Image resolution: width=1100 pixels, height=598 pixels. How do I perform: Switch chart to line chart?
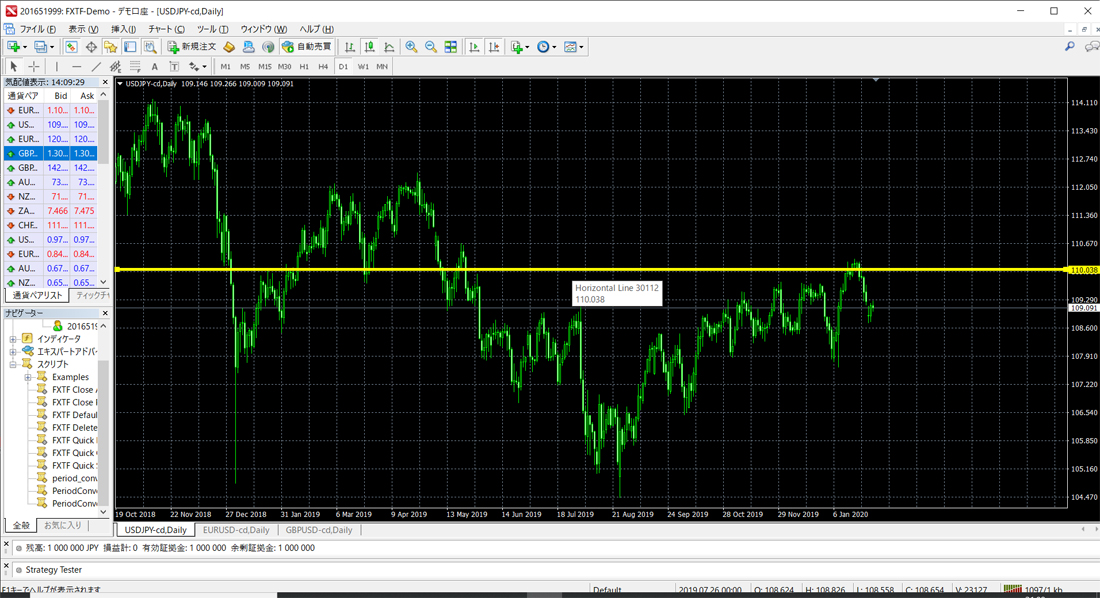pyautogui.click(x=389, y=47)
